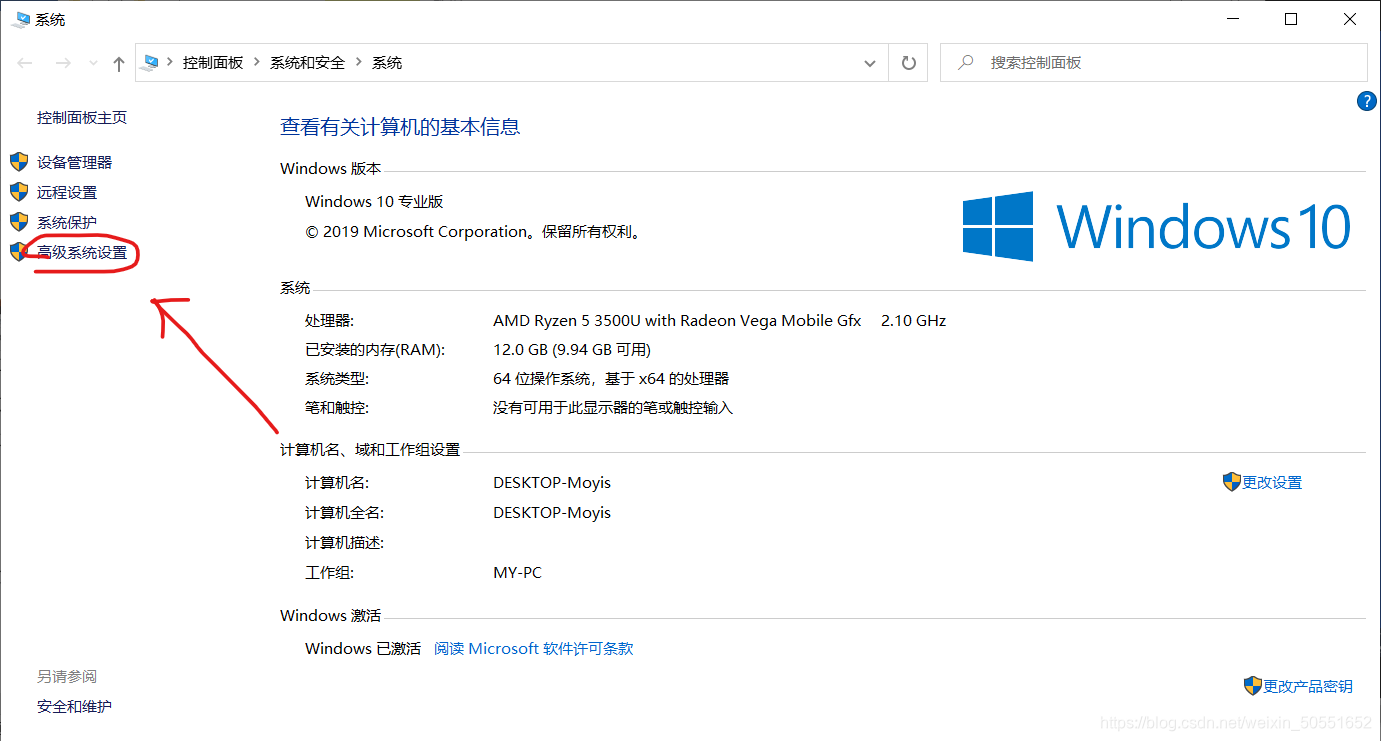The height and width of the screenshot is (741, 1381).
Task: Go back with the left arrow button
Action: click(26, 63)
